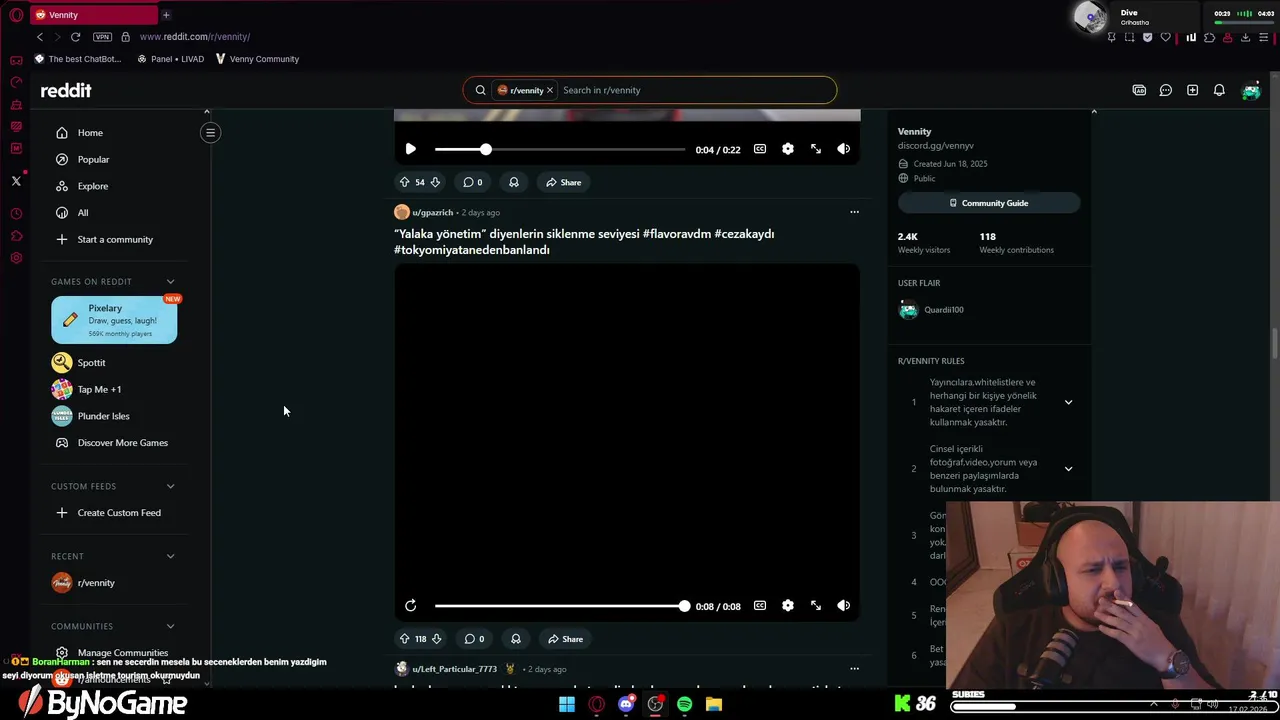Share the post with 118 votes

tap(565, 639)
